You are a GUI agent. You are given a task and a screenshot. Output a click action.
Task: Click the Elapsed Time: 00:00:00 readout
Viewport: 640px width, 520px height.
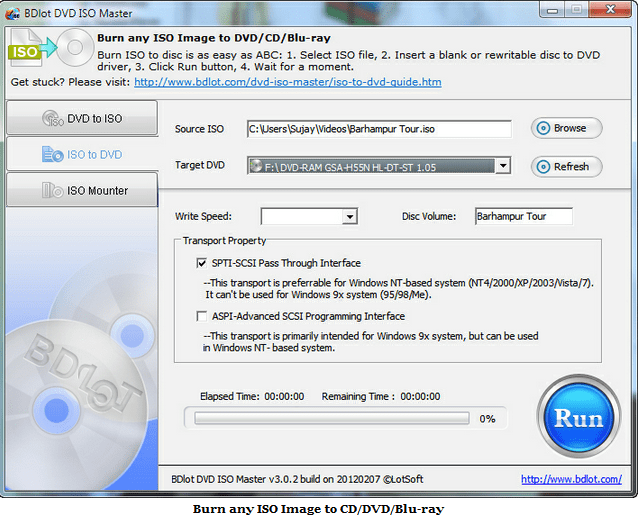[252, 396]
